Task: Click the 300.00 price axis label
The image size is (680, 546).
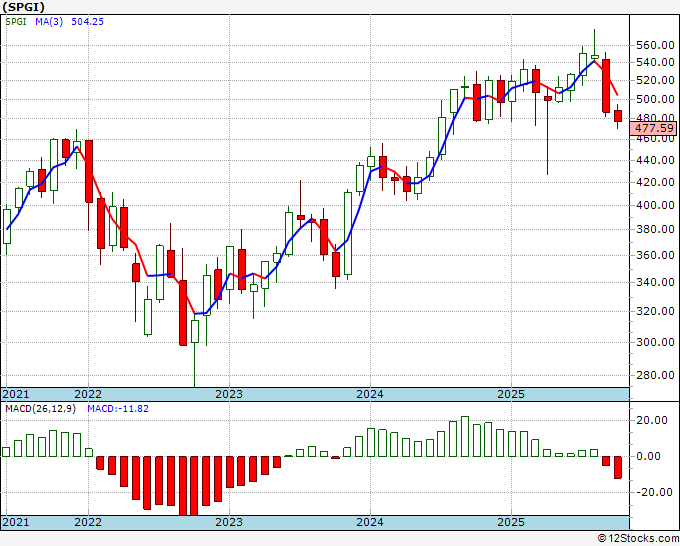Action: click(x=655, y=342)
